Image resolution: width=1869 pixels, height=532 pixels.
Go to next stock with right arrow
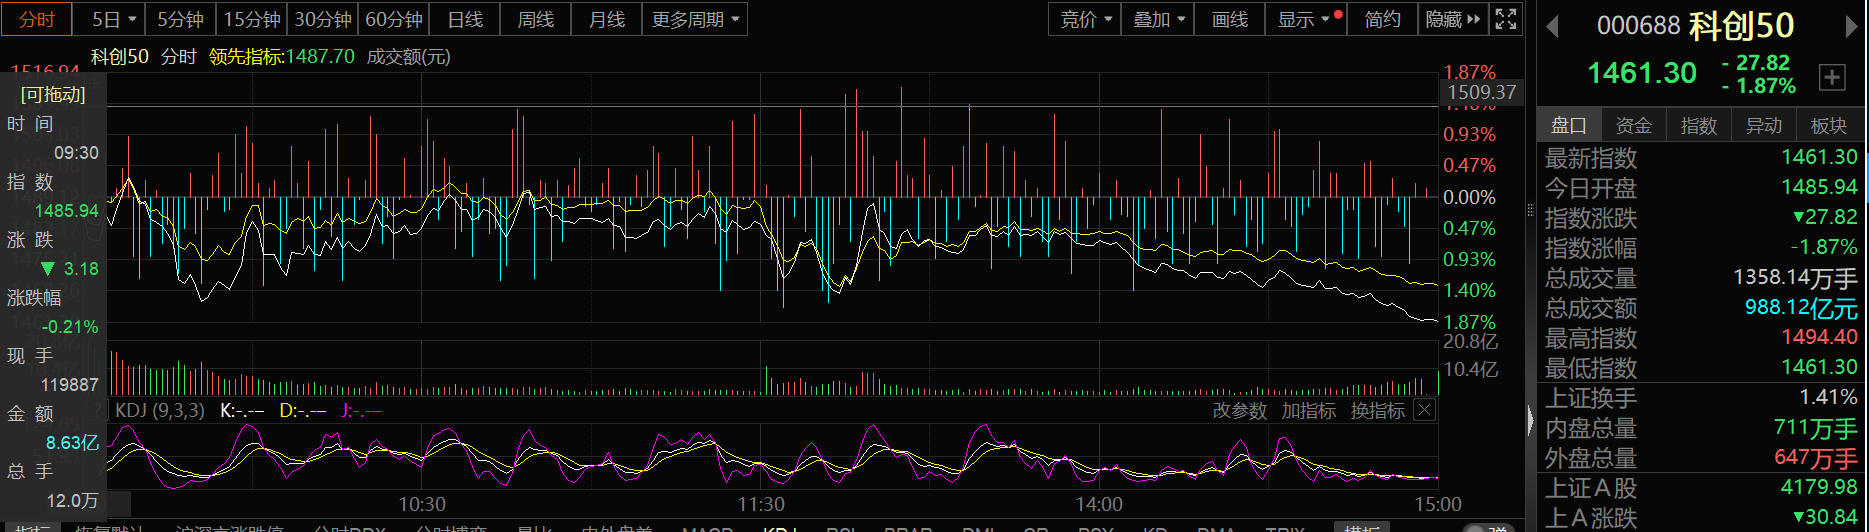[x=1851, y=27]
